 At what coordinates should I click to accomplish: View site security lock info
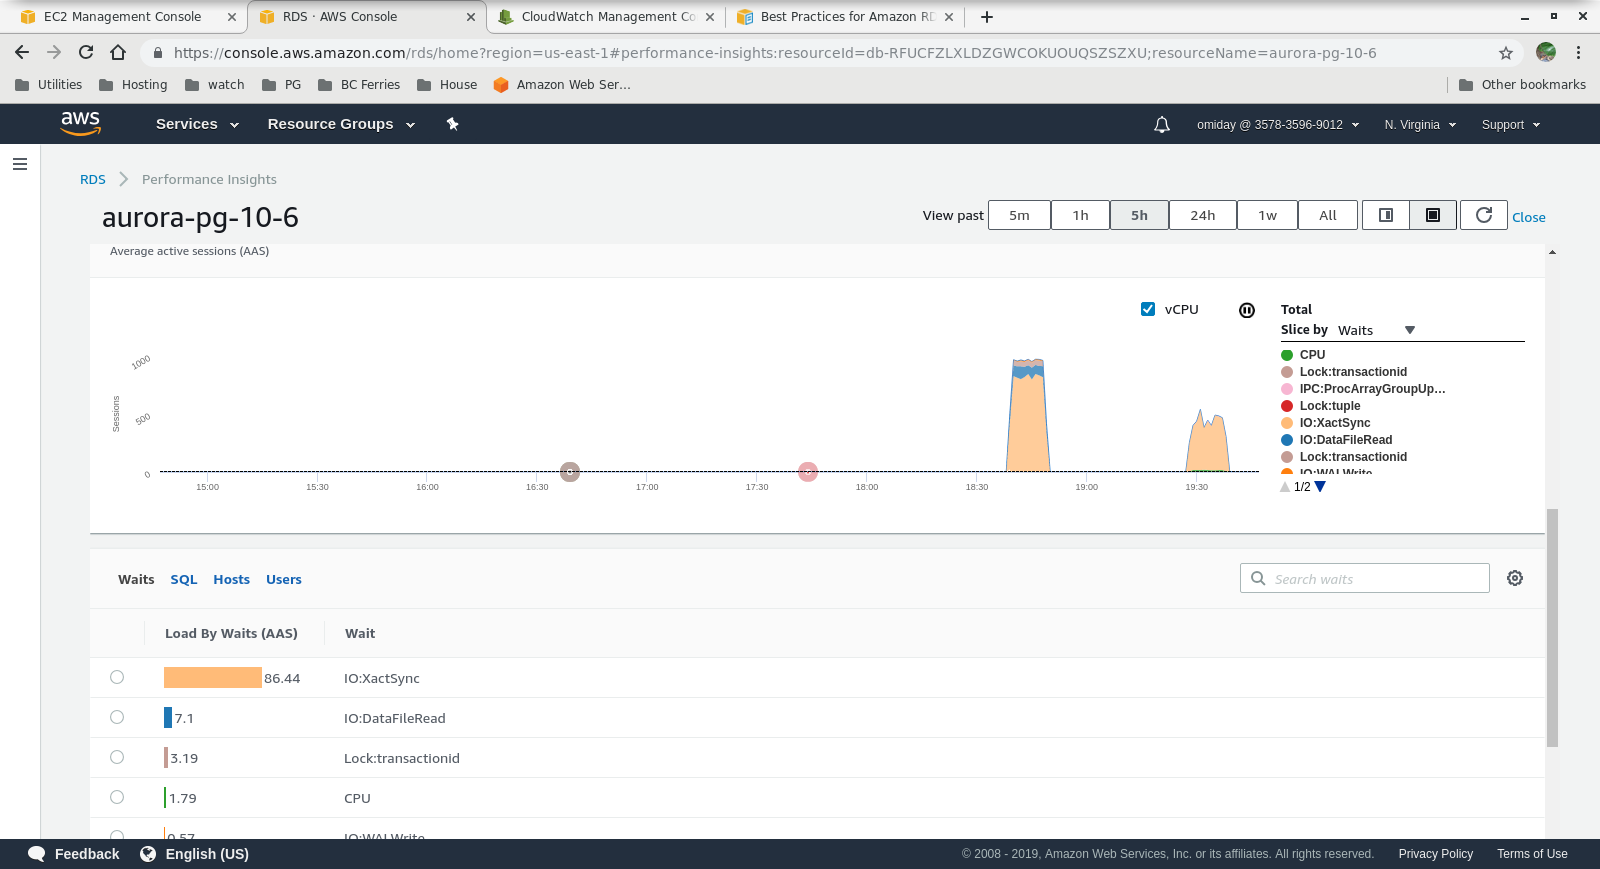[158, 53]
